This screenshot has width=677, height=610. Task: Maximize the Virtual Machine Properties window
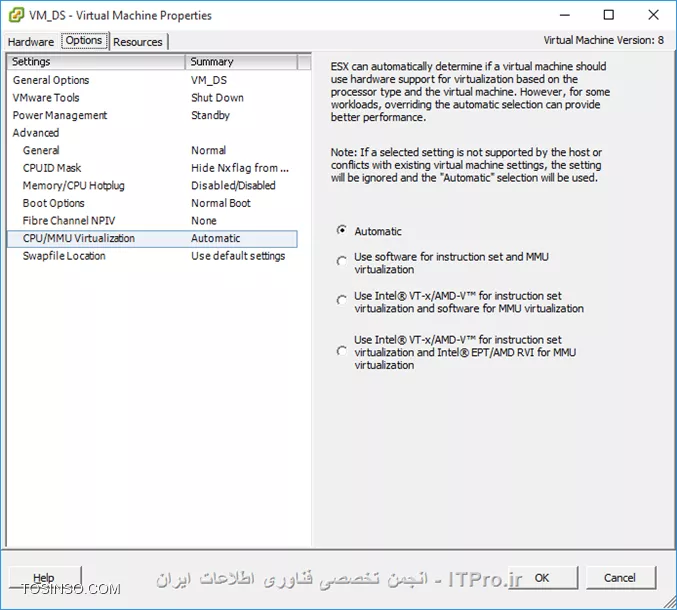click(x=609, y=15)
